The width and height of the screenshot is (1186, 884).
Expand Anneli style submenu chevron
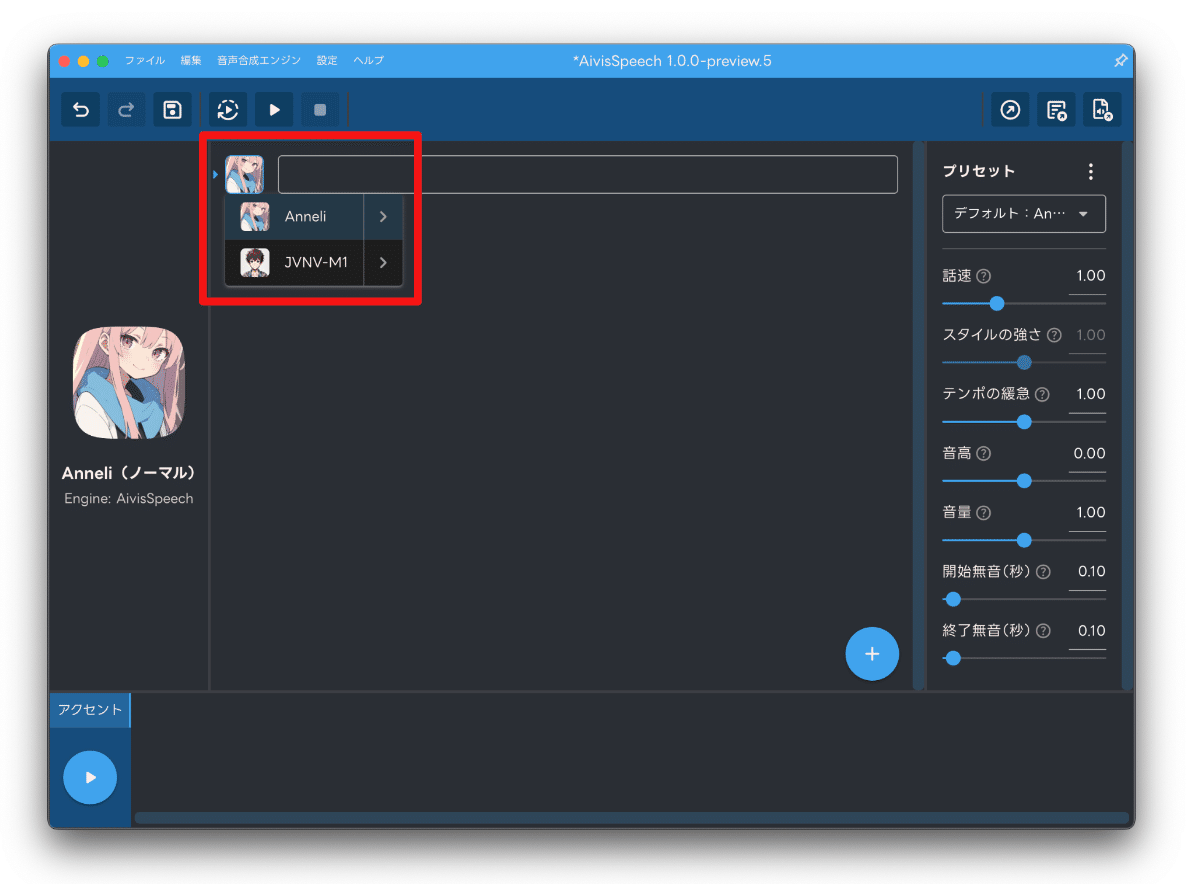(x=383, y=217)
